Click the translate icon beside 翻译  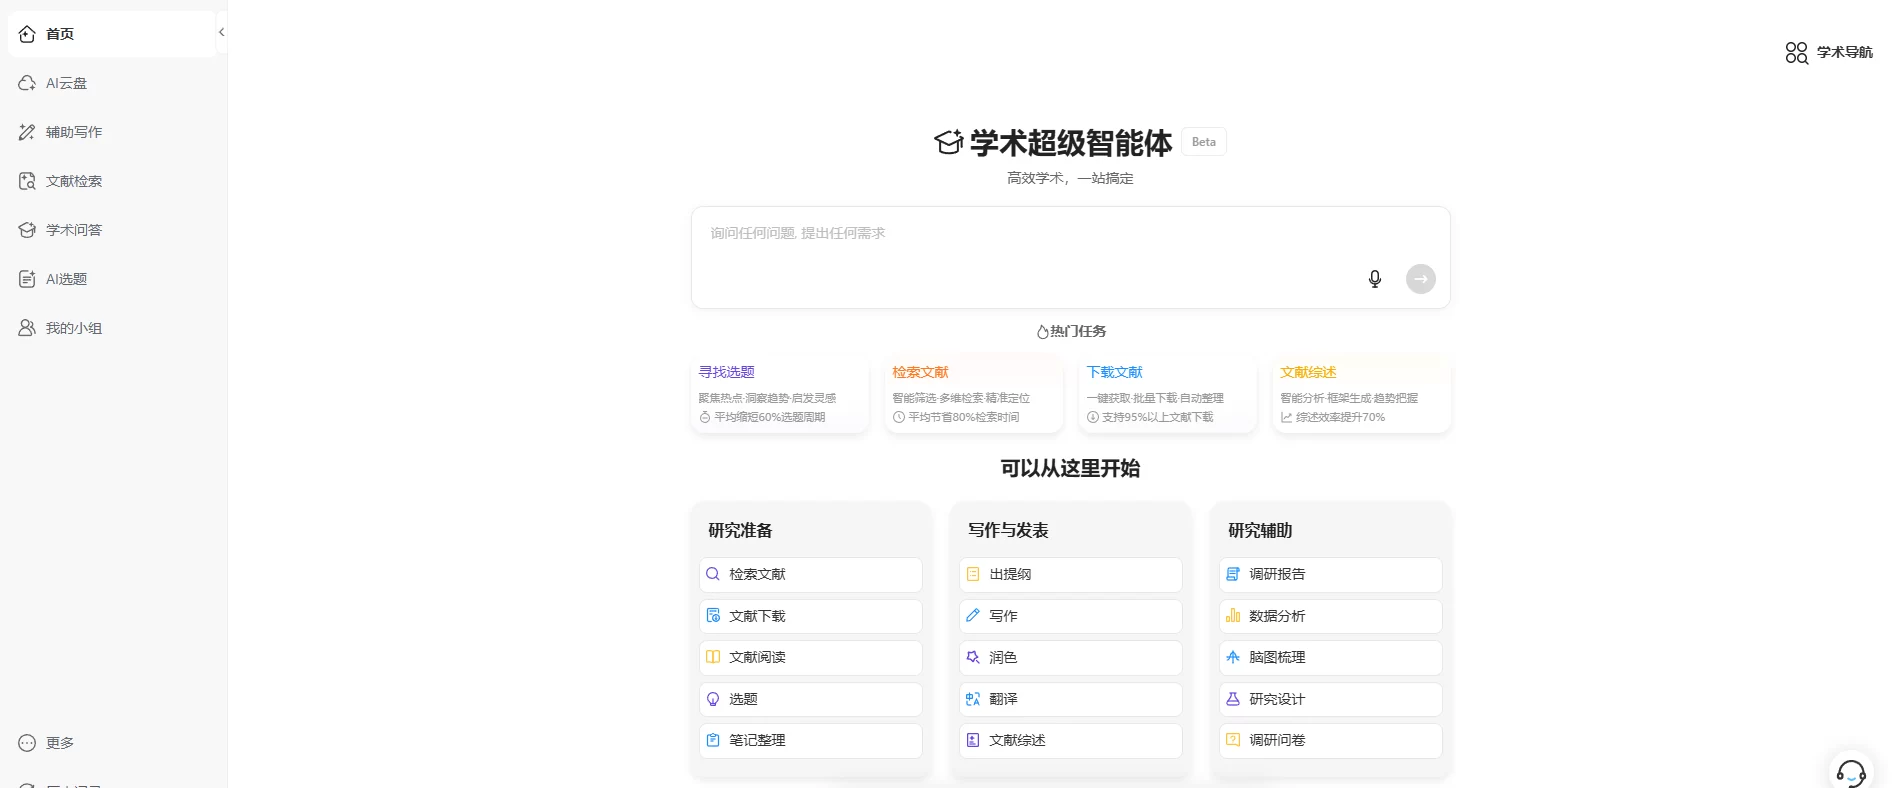(x=973, y=699)
